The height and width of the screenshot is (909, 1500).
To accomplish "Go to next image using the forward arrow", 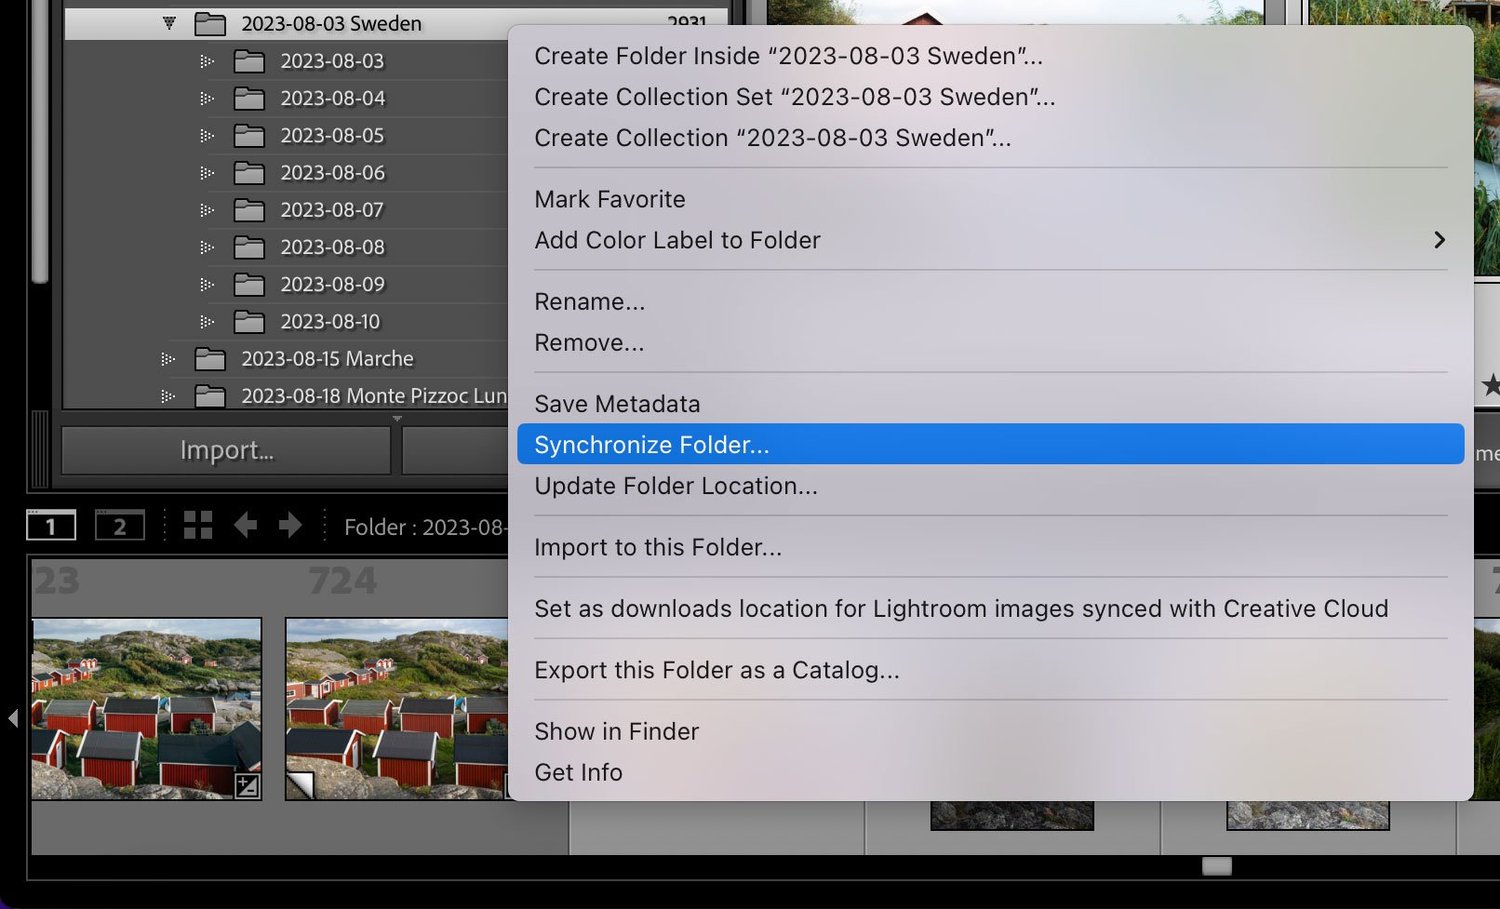I will click(290, 524).
